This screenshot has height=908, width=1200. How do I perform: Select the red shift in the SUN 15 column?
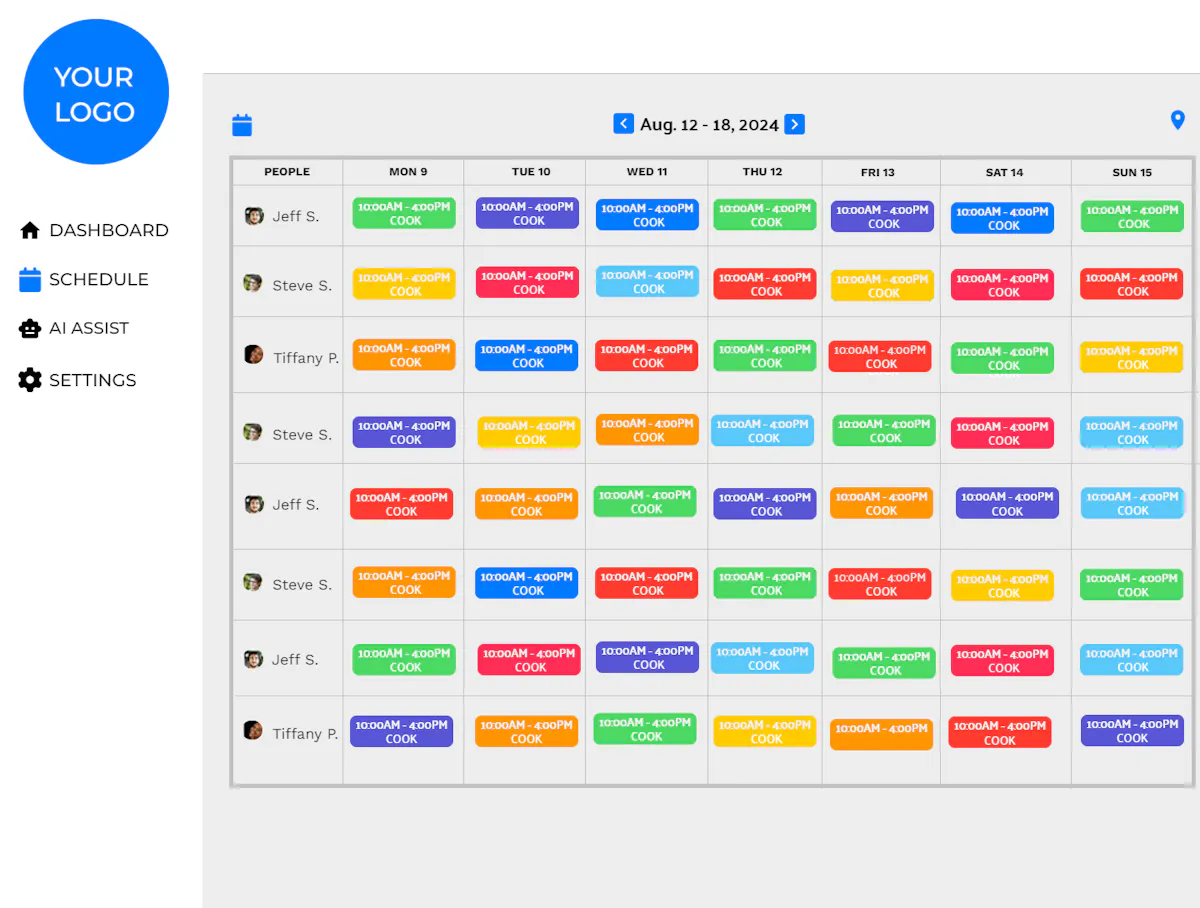(x=1132, y=284)
